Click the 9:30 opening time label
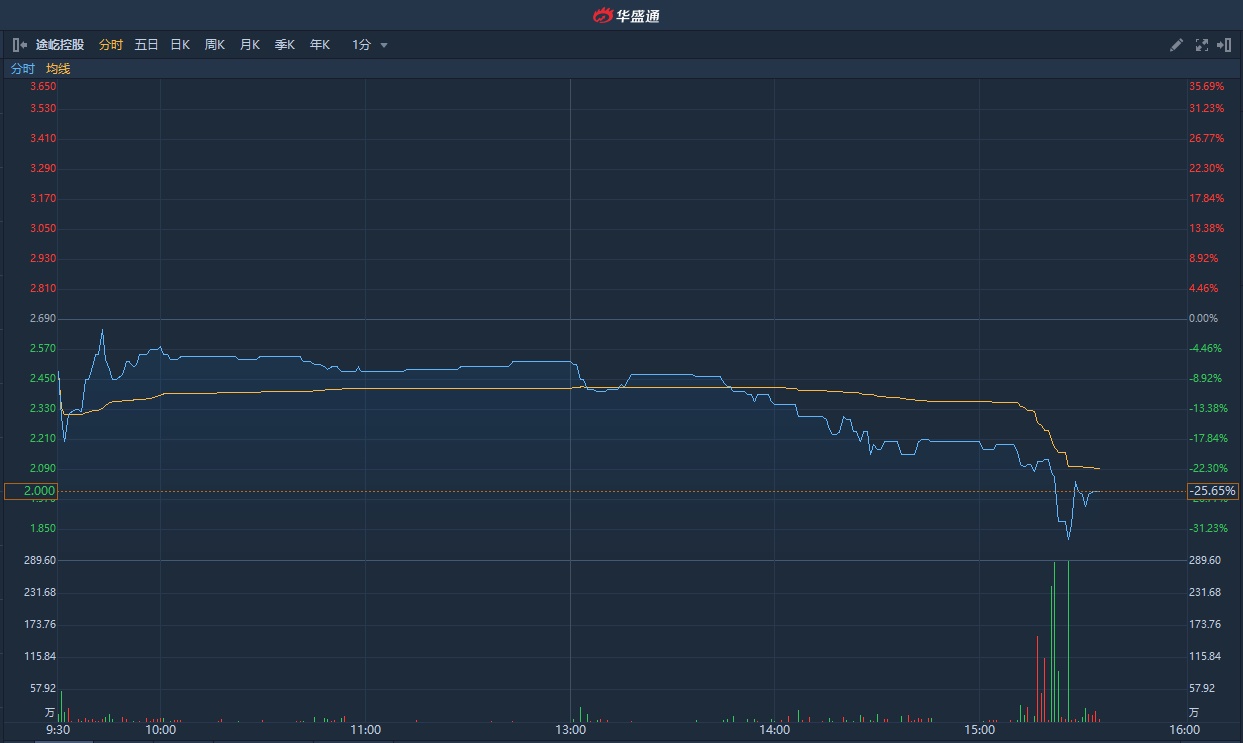This screenshot has height=743, width=1243. pyautogui.click(x=58, y=730)
